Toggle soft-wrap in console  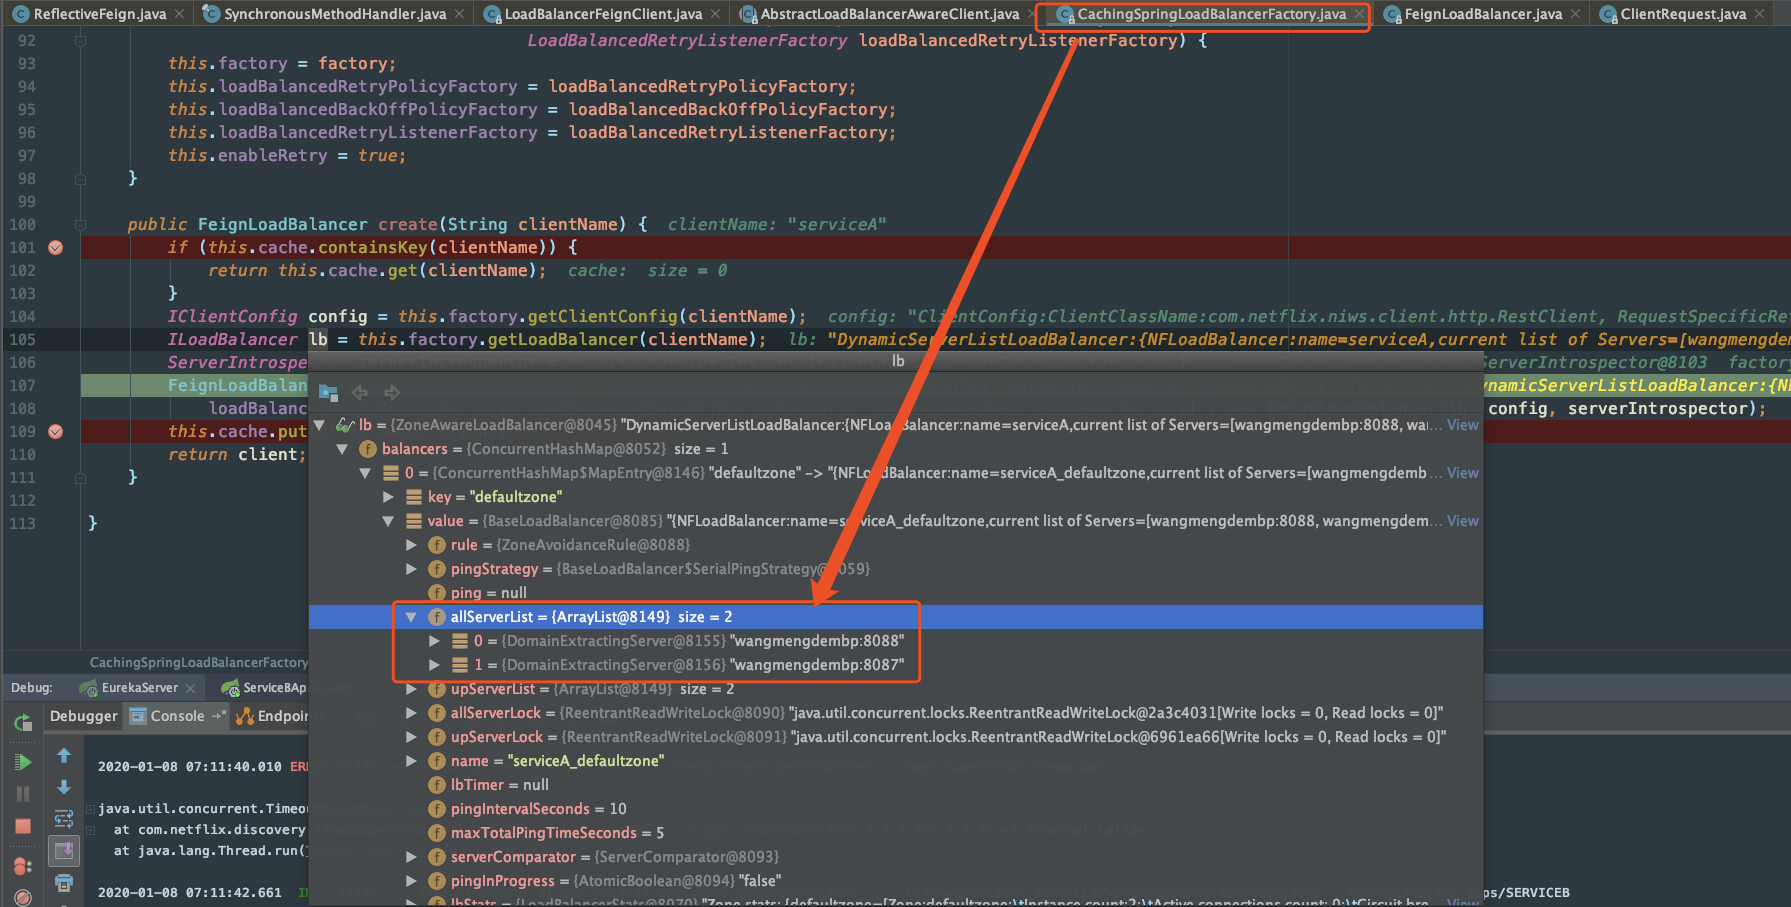pos(64,819)
